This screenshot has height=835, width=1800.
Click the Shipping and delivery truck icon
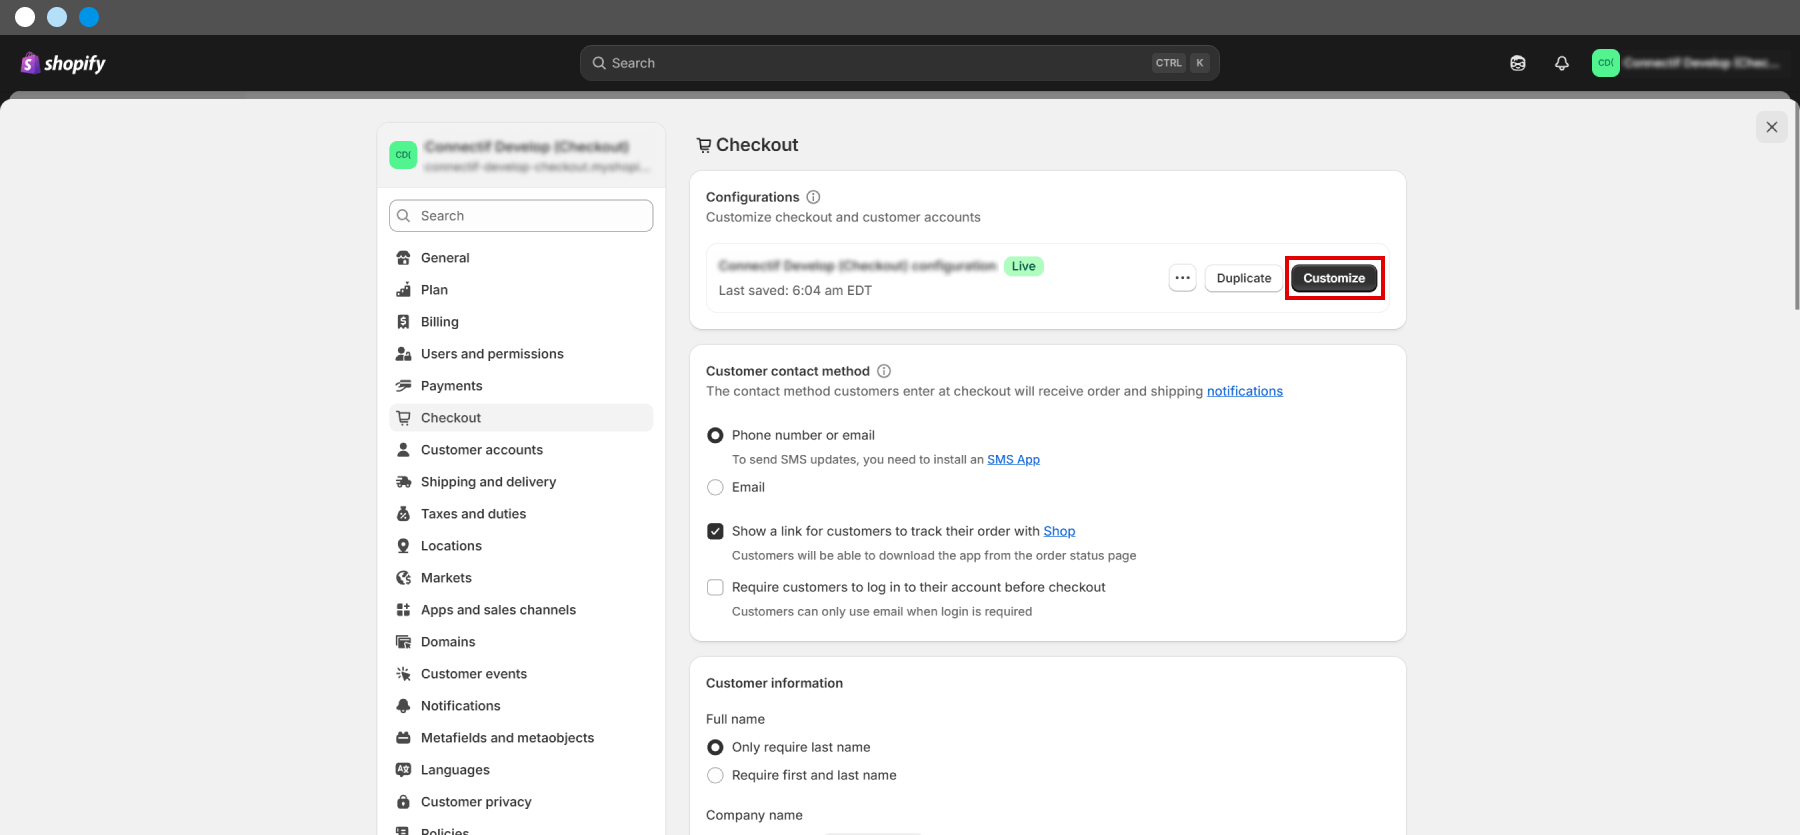(x=403, y=482)
